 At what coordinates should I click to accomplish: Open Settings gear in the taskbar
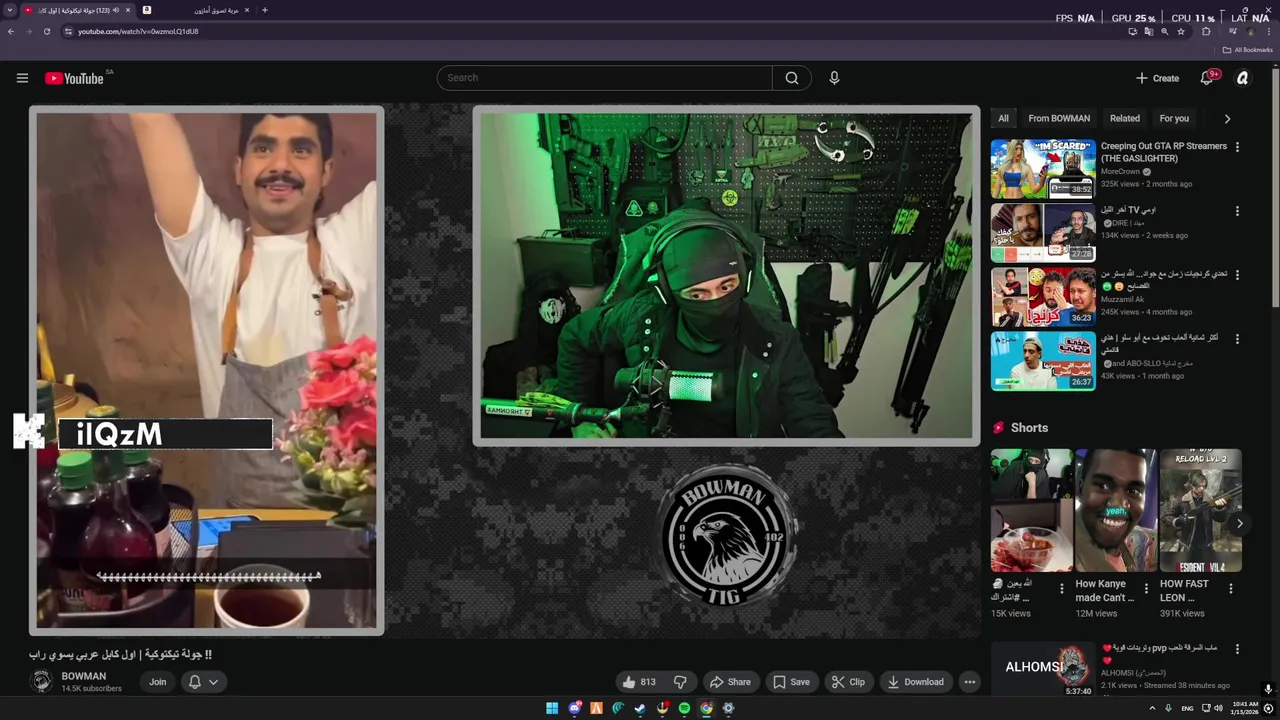pyautogui.click(x=728, y=708)
